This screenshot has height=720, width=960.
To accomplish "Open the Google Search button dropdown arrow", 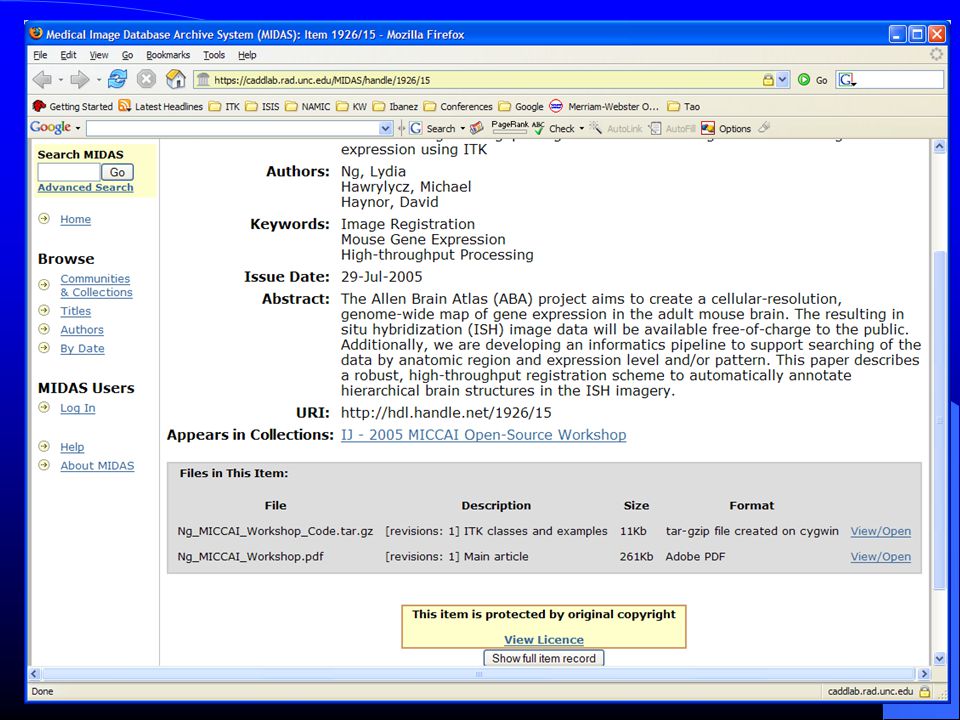I will (x=462, y=129).
